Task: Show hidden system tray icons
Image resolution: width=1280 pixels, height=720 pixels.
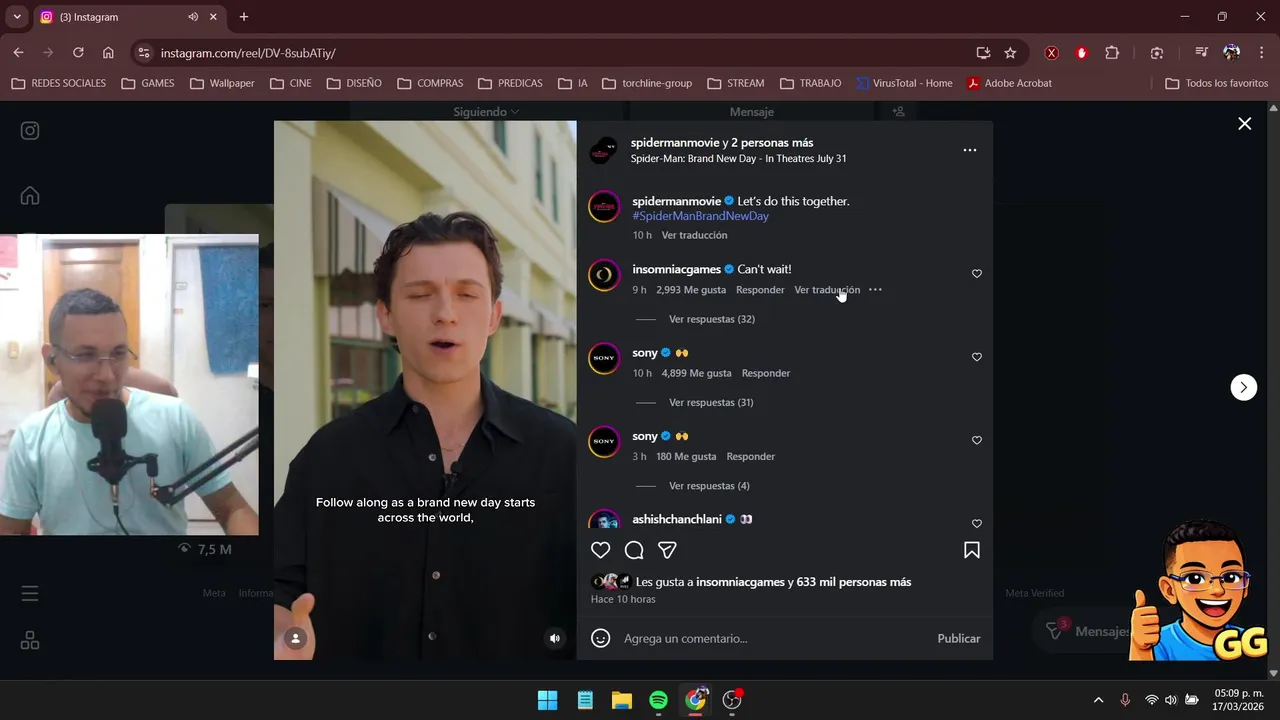Action: pos(1098,700)
